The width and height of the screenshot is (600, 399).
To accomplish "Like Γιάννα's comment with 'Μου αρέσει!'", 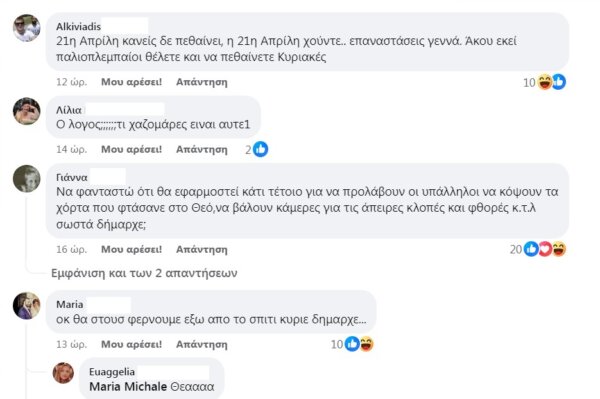I will tap(132, 249).
